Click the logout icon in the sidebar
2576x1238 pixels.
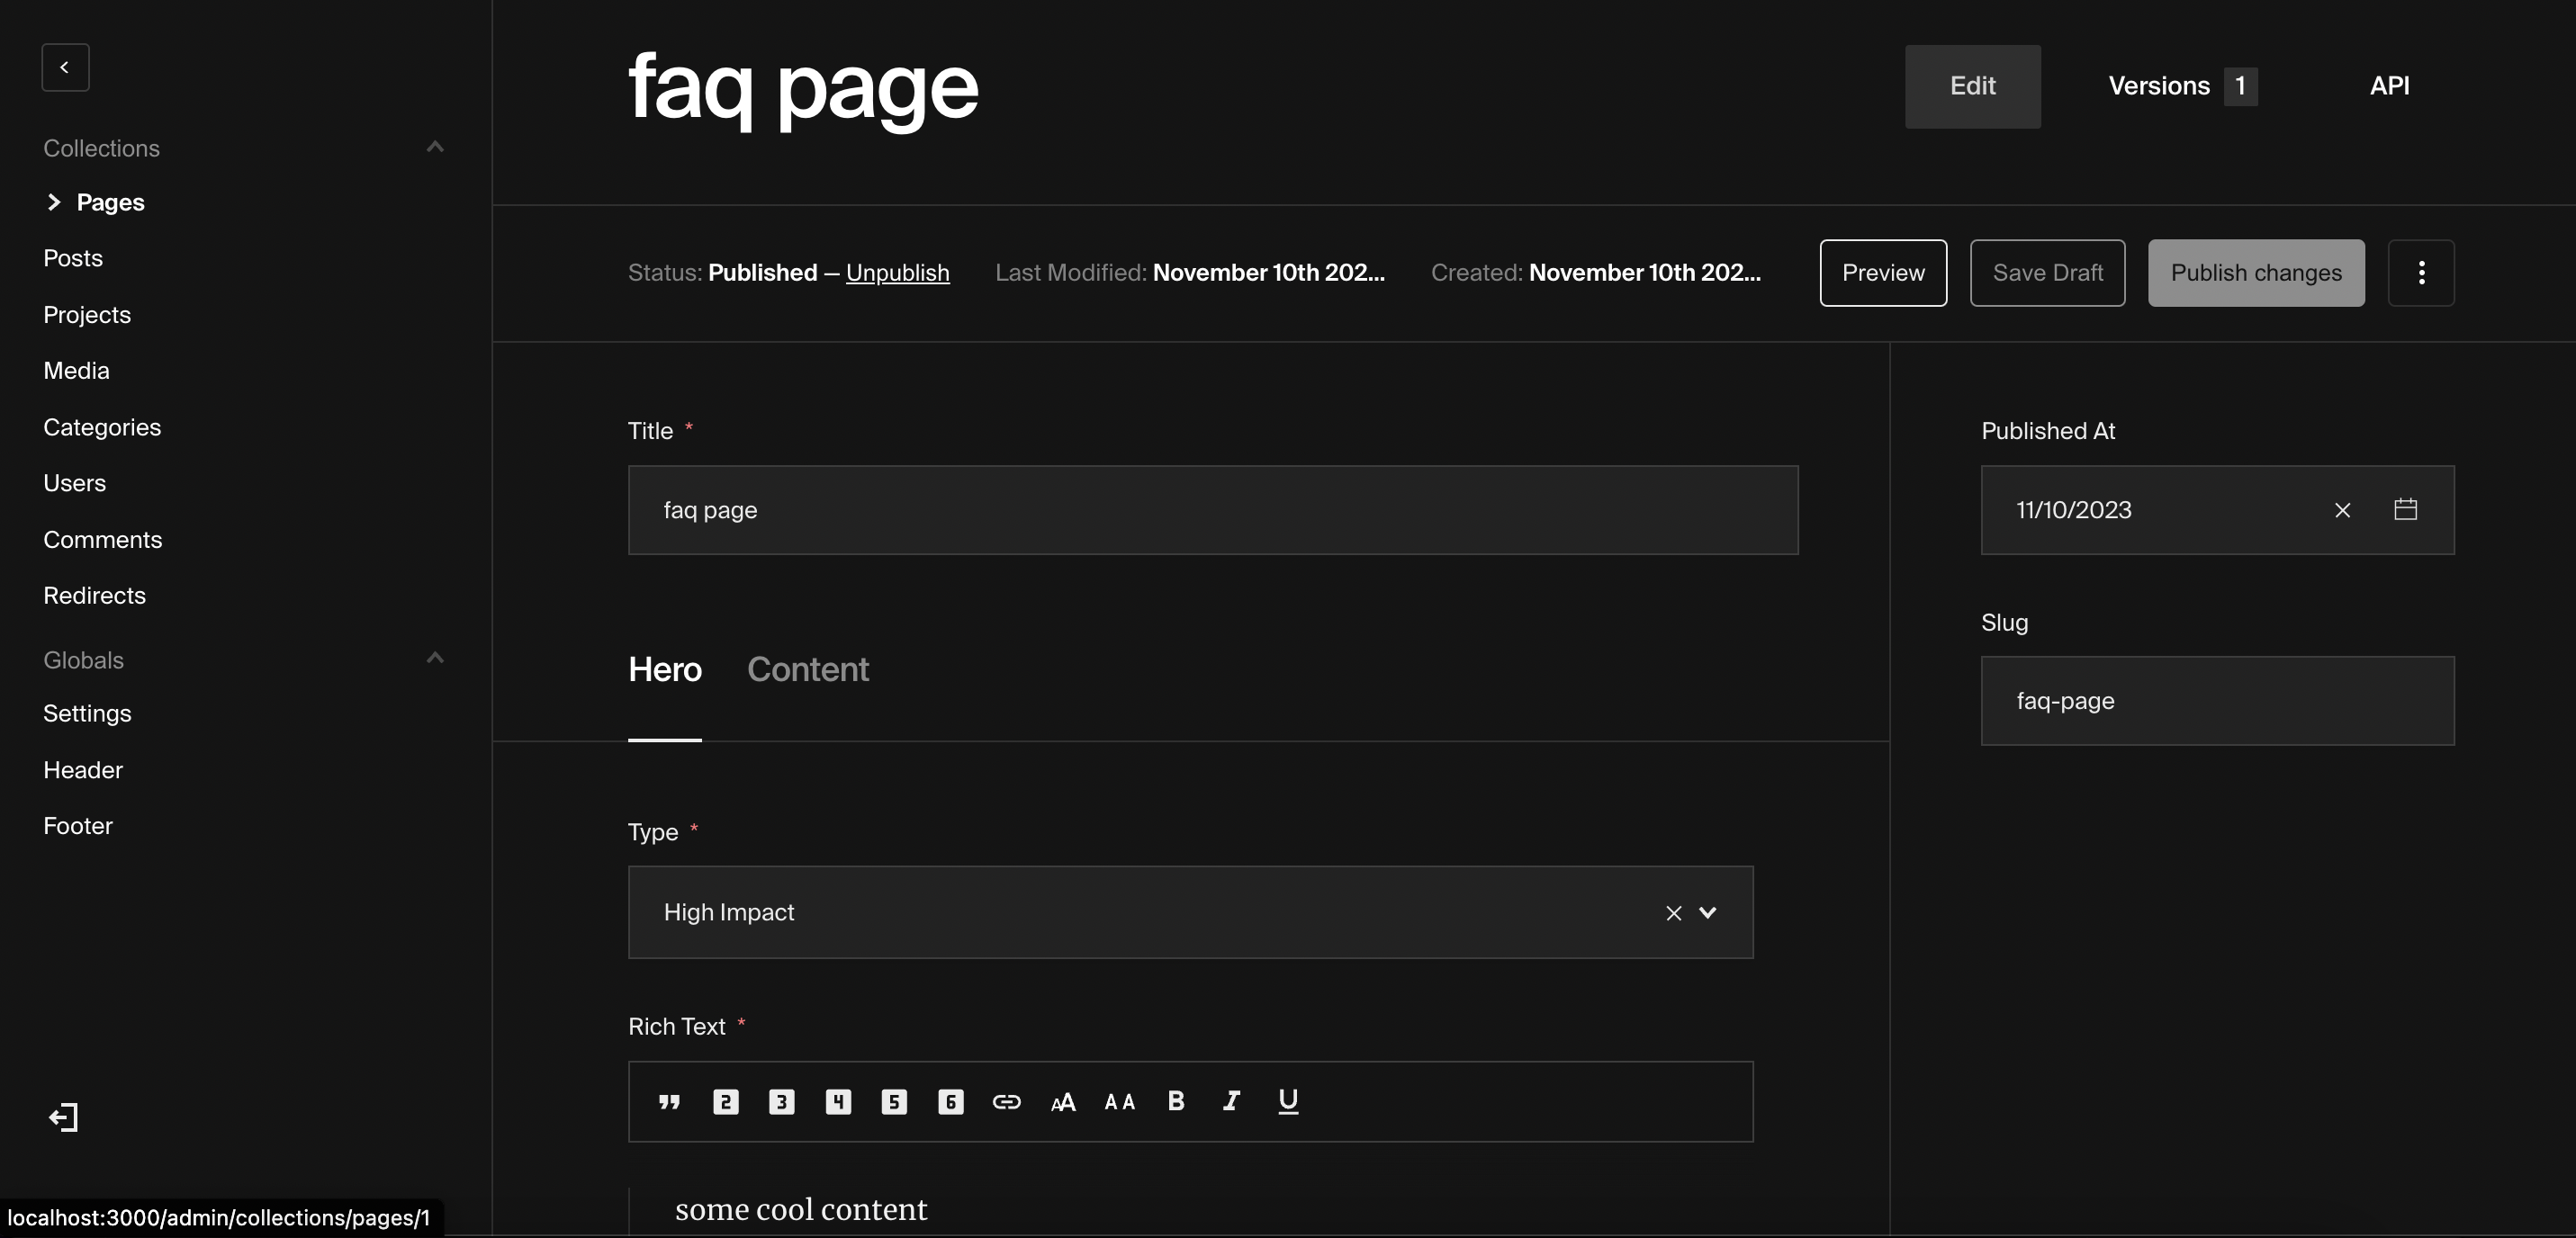(64, 1117)
